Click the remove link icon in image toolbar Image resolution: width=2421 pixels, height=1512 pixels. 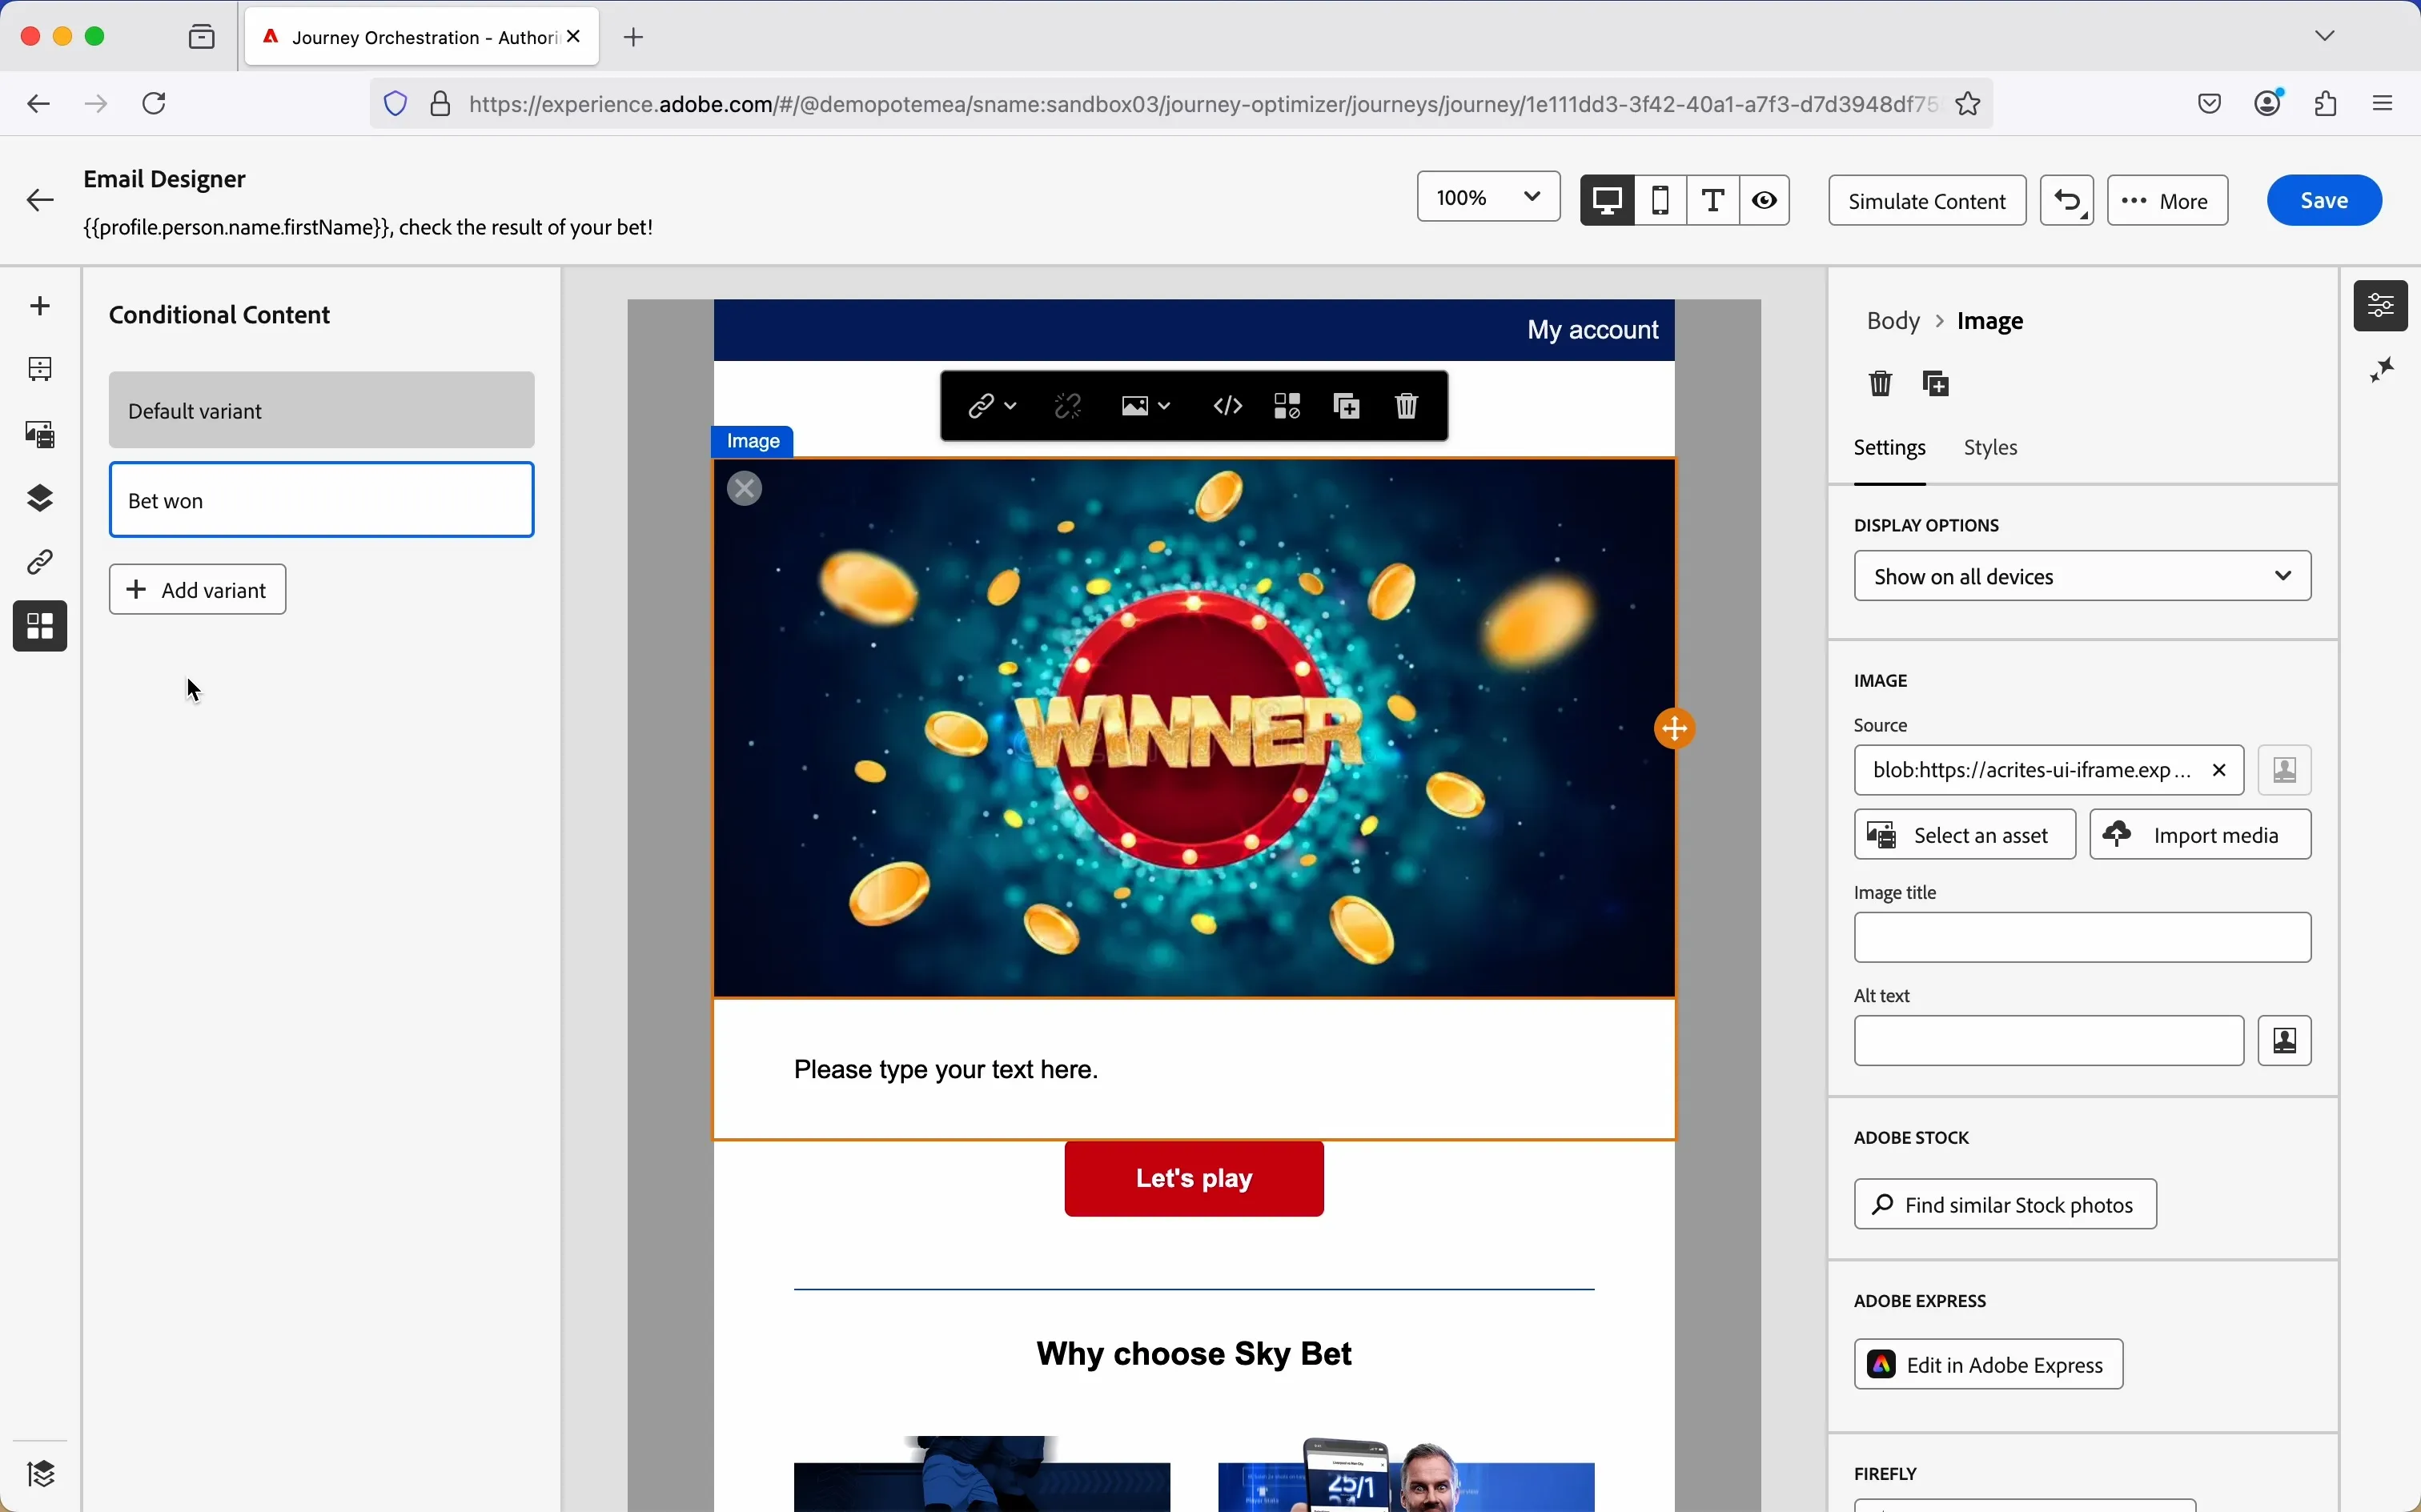1069,407
